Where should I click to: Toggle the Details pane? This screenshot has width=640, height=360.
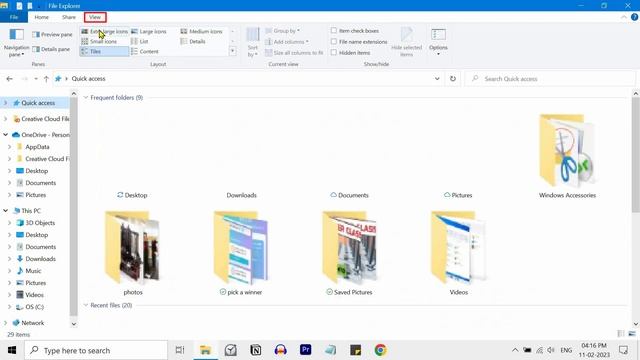pos(51,49)
